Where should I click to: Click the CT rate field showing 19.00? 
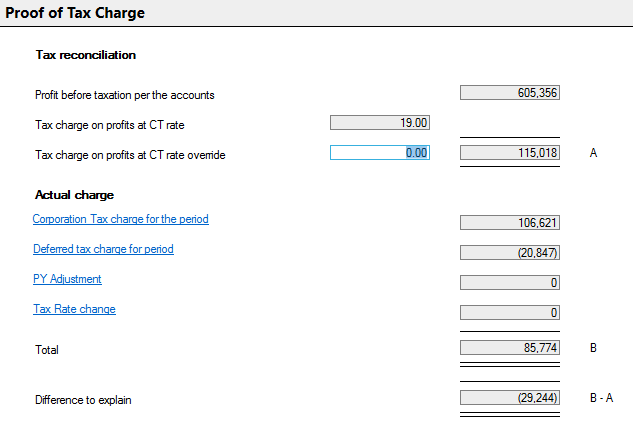click(380, 123)
